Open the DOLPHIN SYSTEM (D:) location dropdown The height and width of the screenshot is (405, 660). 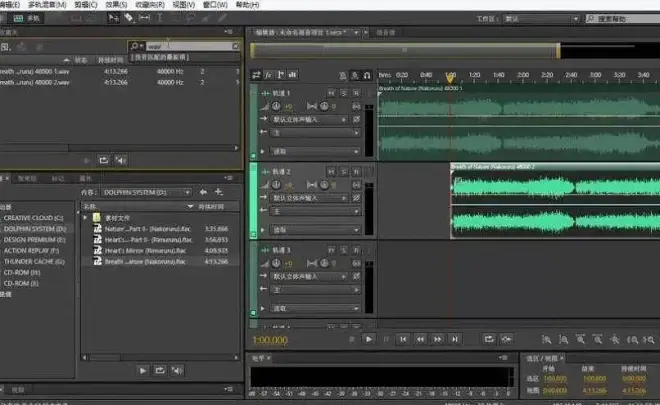(144, 191)
